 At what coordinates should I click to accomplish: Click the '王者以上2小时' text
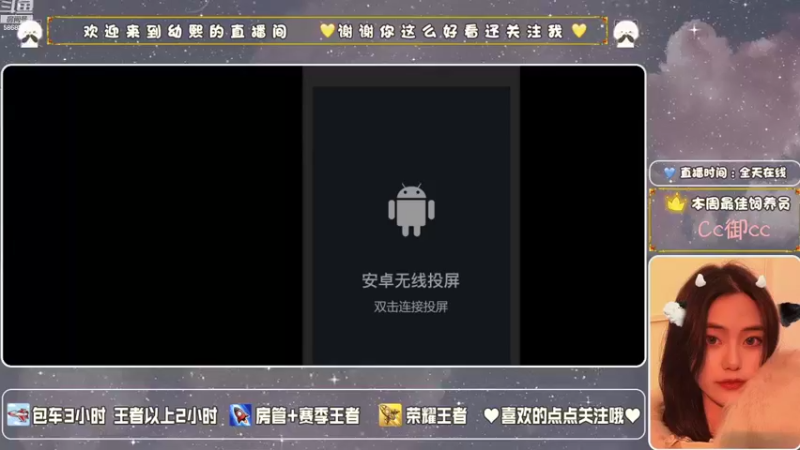coord(166,416)
